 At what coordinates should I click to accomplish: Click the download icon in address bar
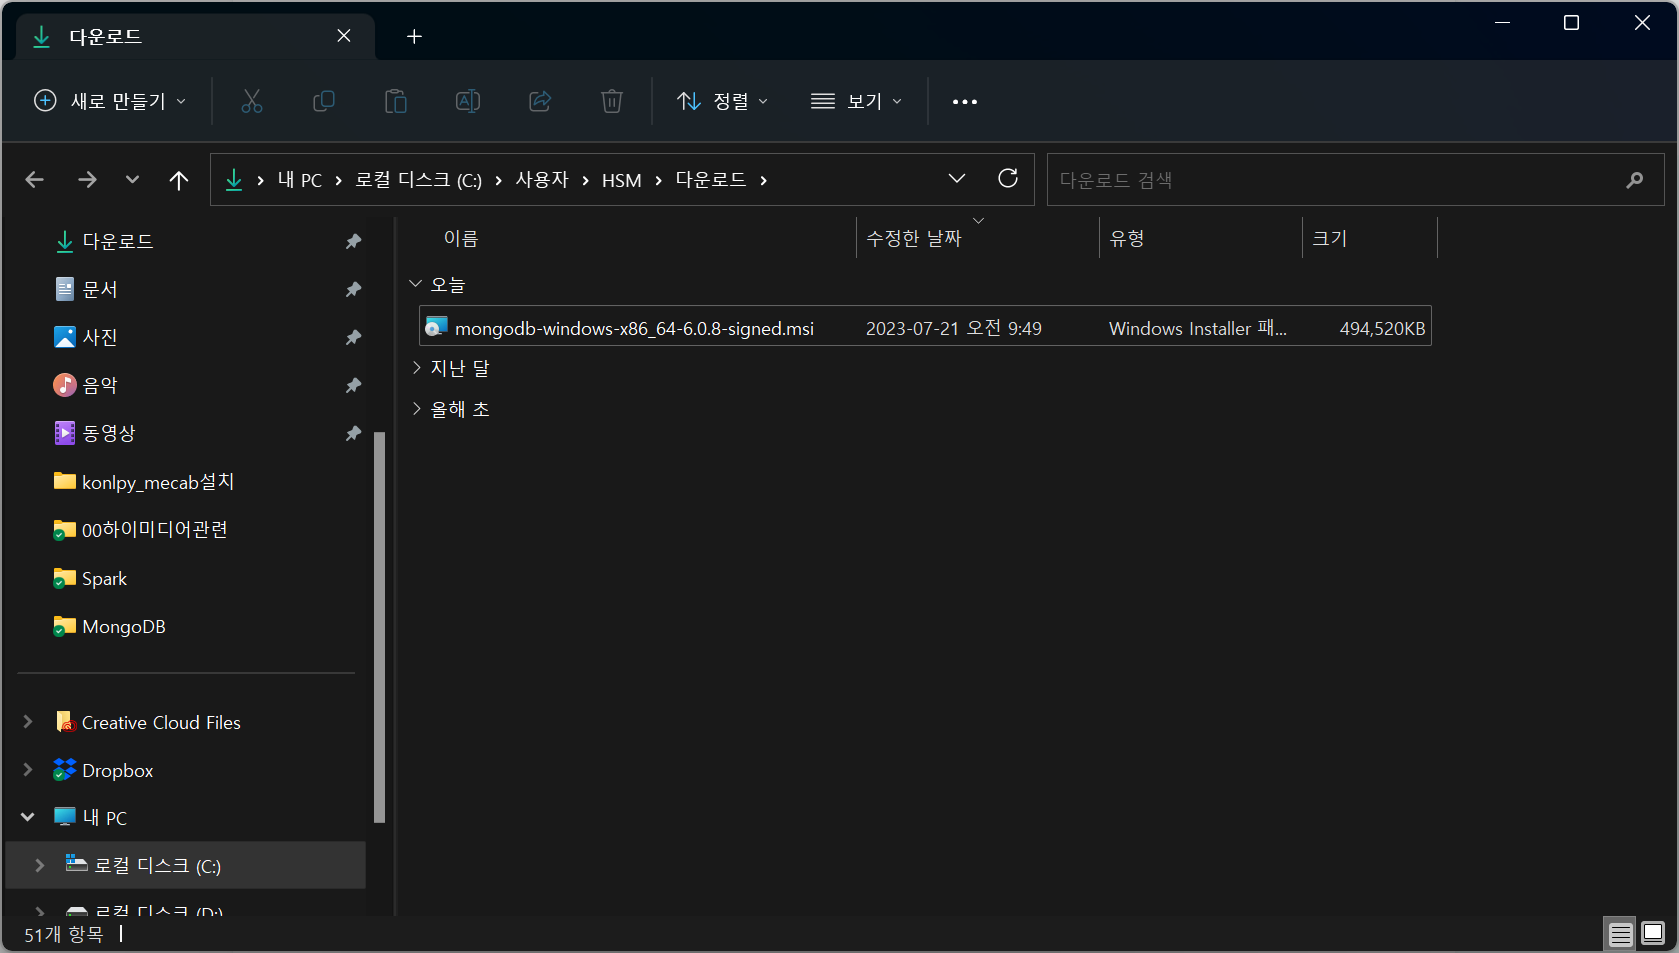[234, 180]
